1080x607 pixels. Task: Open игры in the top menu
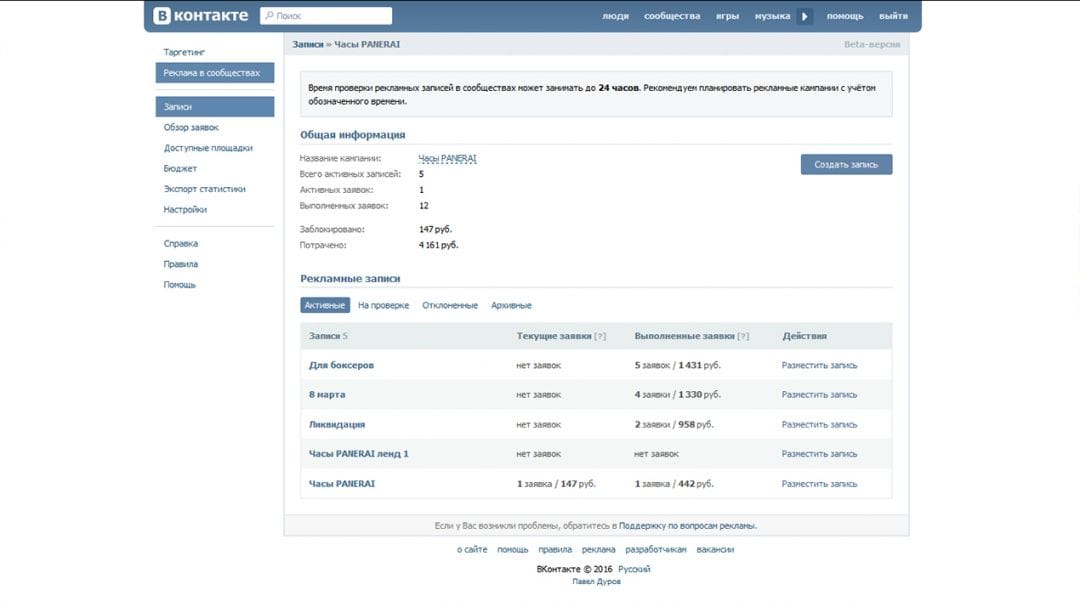coord(727,16)
